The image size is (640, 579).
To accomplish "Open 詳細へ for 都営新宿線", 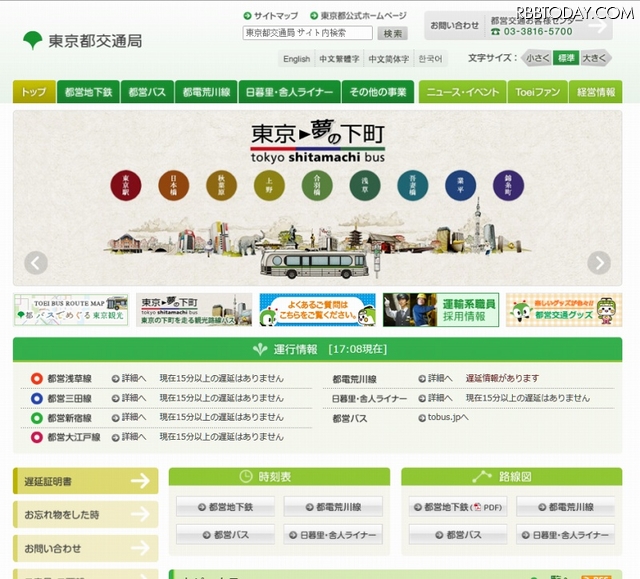I will (x=129, y=417).
